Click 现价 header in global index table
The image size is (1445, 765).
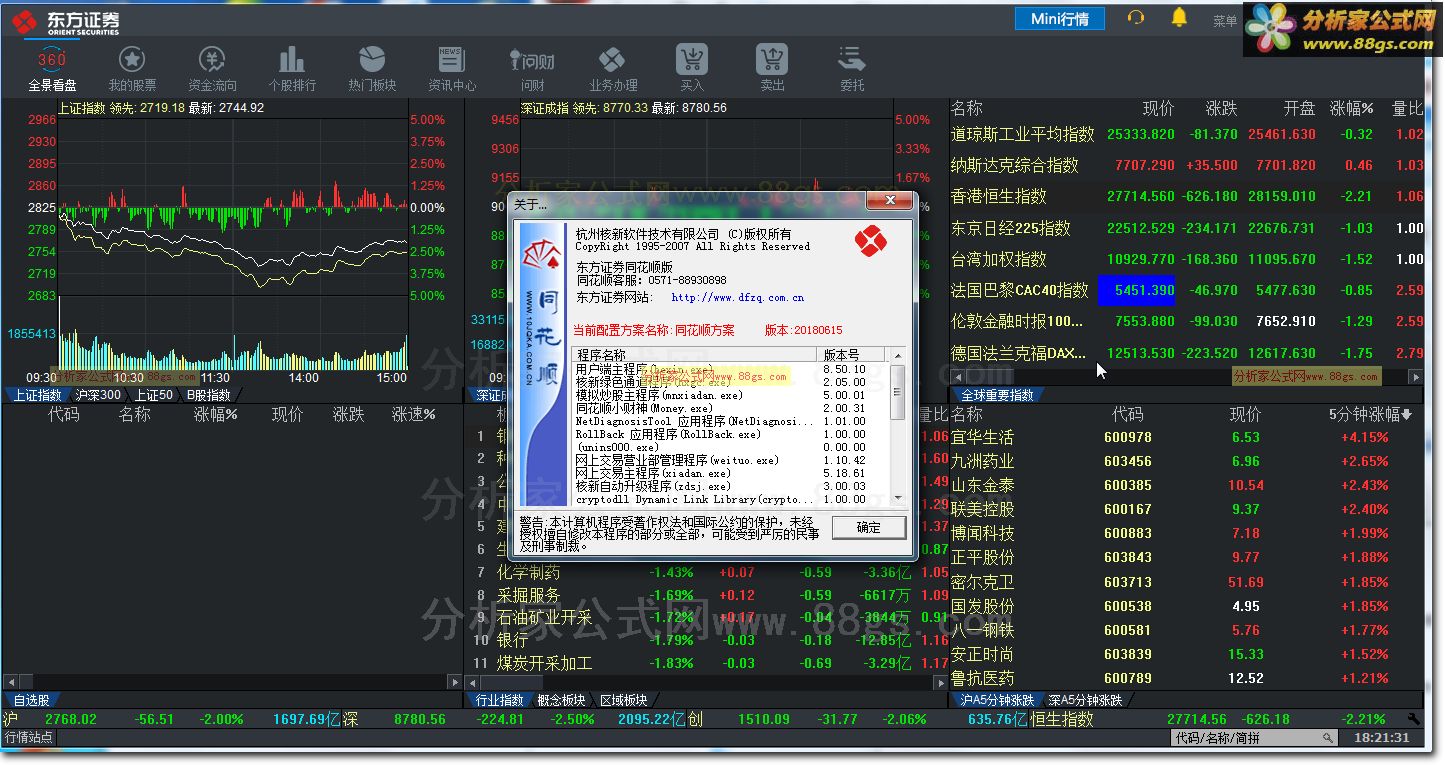pyautogui.click(x=1158, y=108)
